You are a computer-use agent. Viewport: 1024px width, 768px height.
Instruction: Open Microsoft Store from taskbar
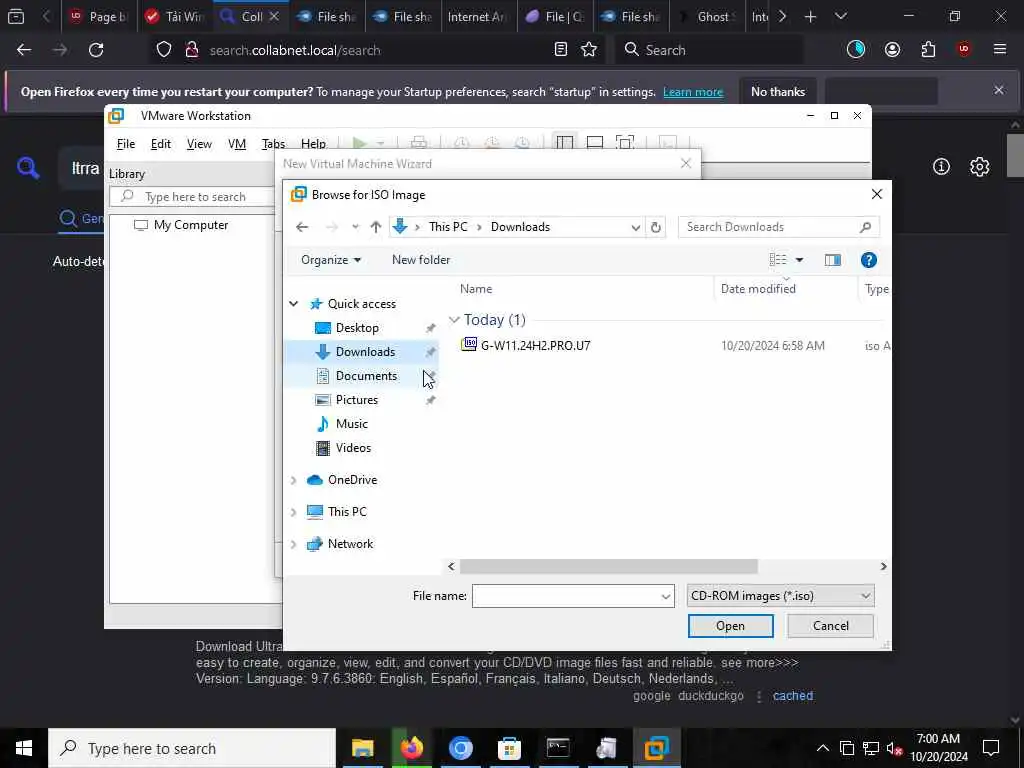coord(509,748)
